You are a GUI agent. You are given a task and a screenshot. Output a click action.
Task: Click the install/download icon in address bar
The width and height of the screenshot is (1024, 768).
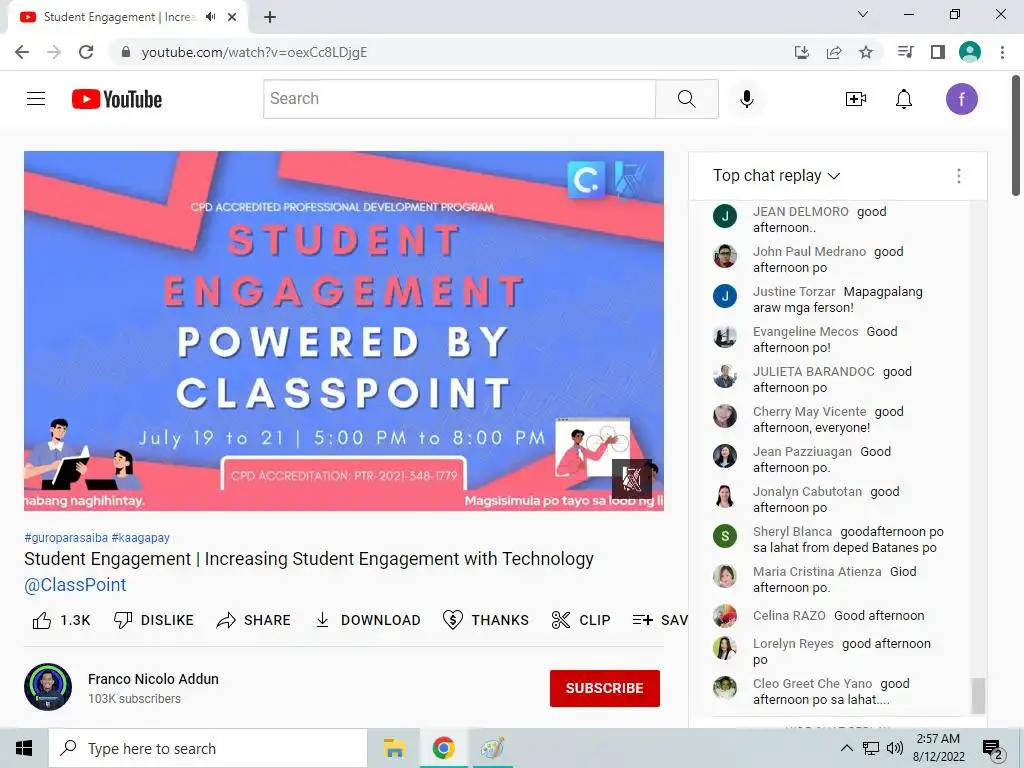[x=801, y=52]
